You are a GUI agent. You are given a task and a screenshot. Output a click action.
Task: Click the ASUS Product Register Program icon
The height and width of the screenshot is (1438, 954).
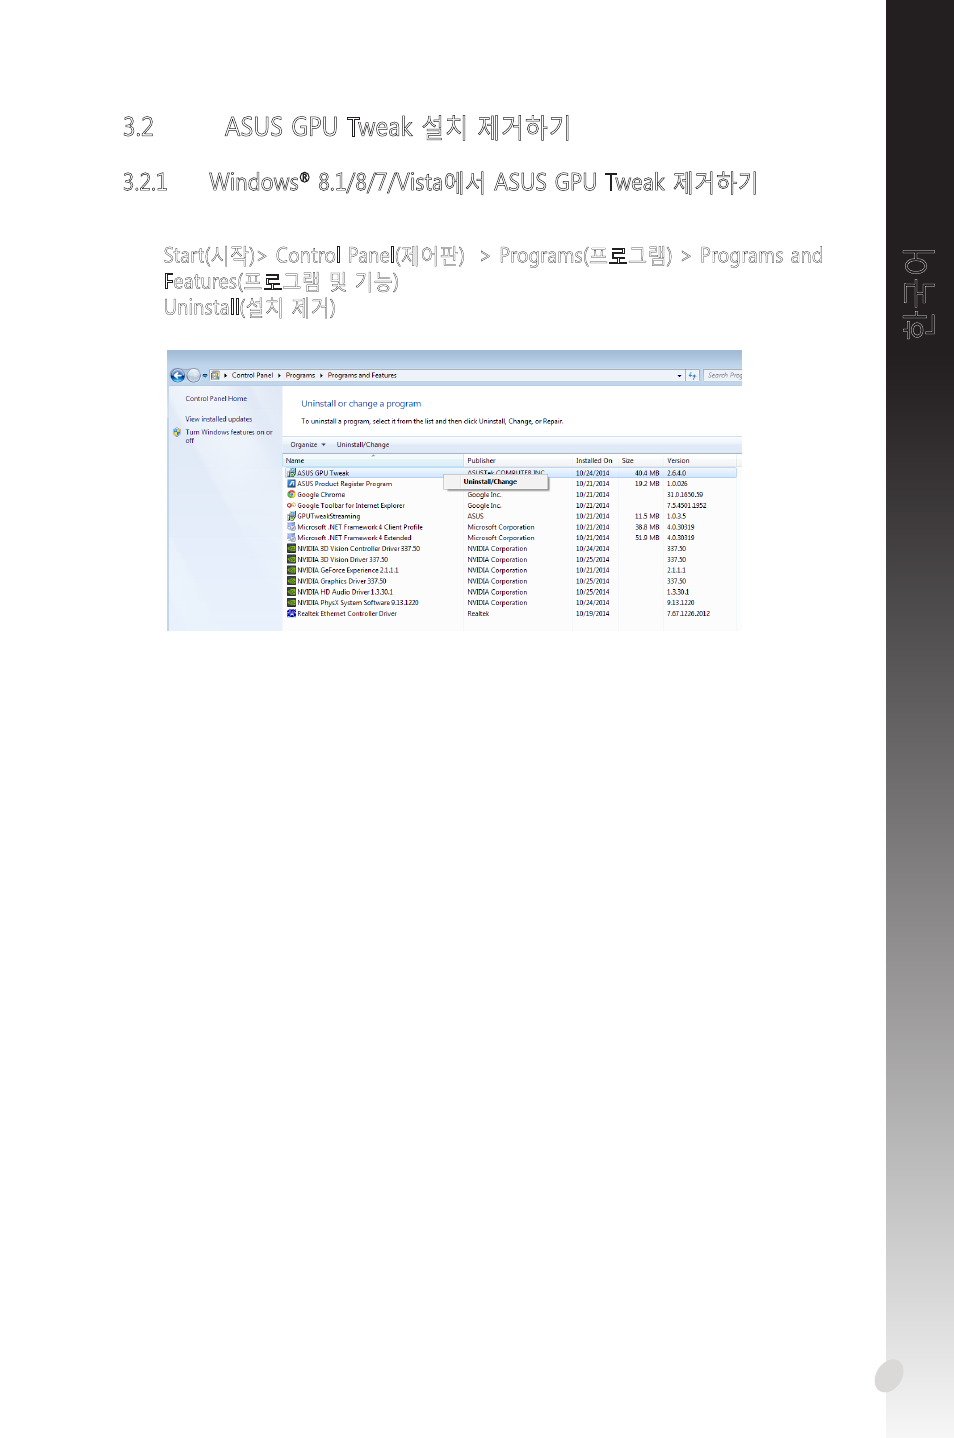pos(291,484)
